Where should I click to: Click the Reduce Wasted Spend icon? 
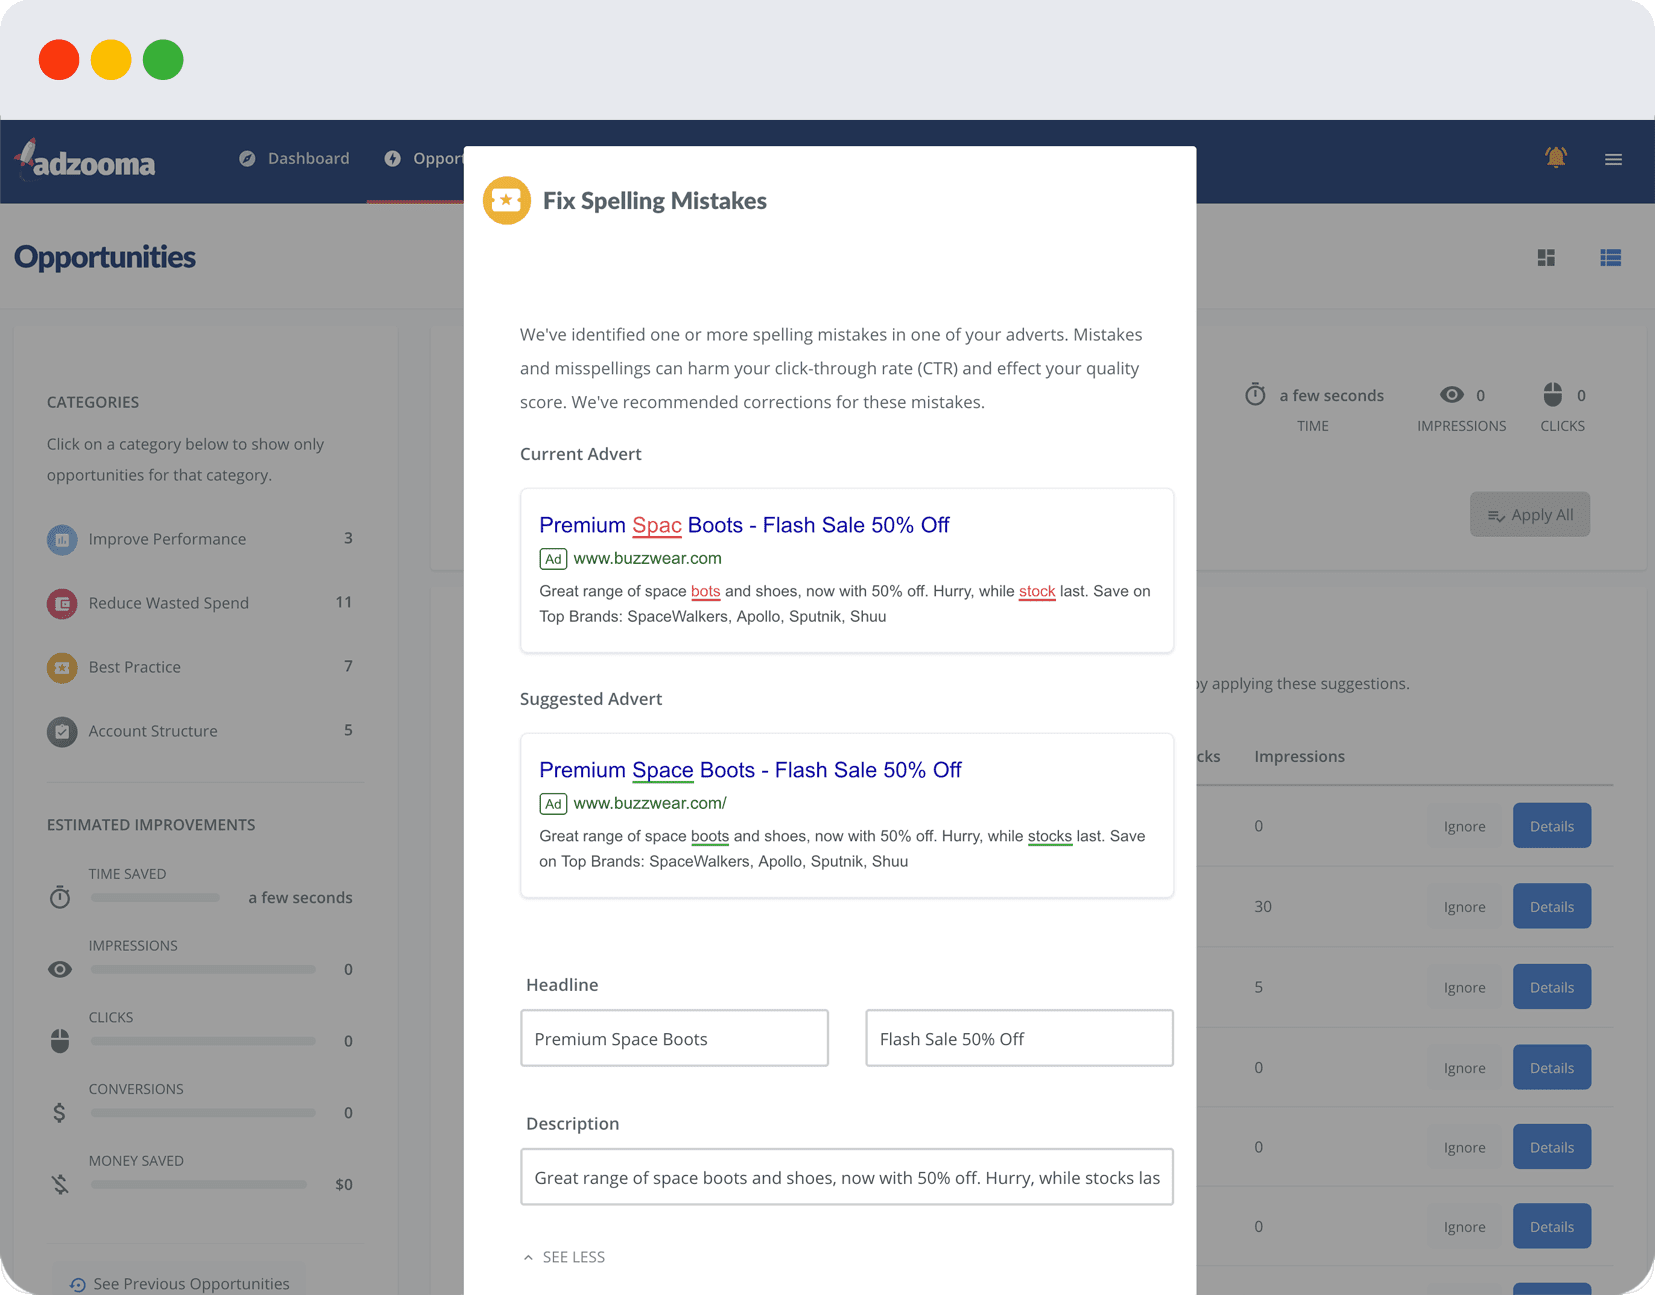pos(62,603)
